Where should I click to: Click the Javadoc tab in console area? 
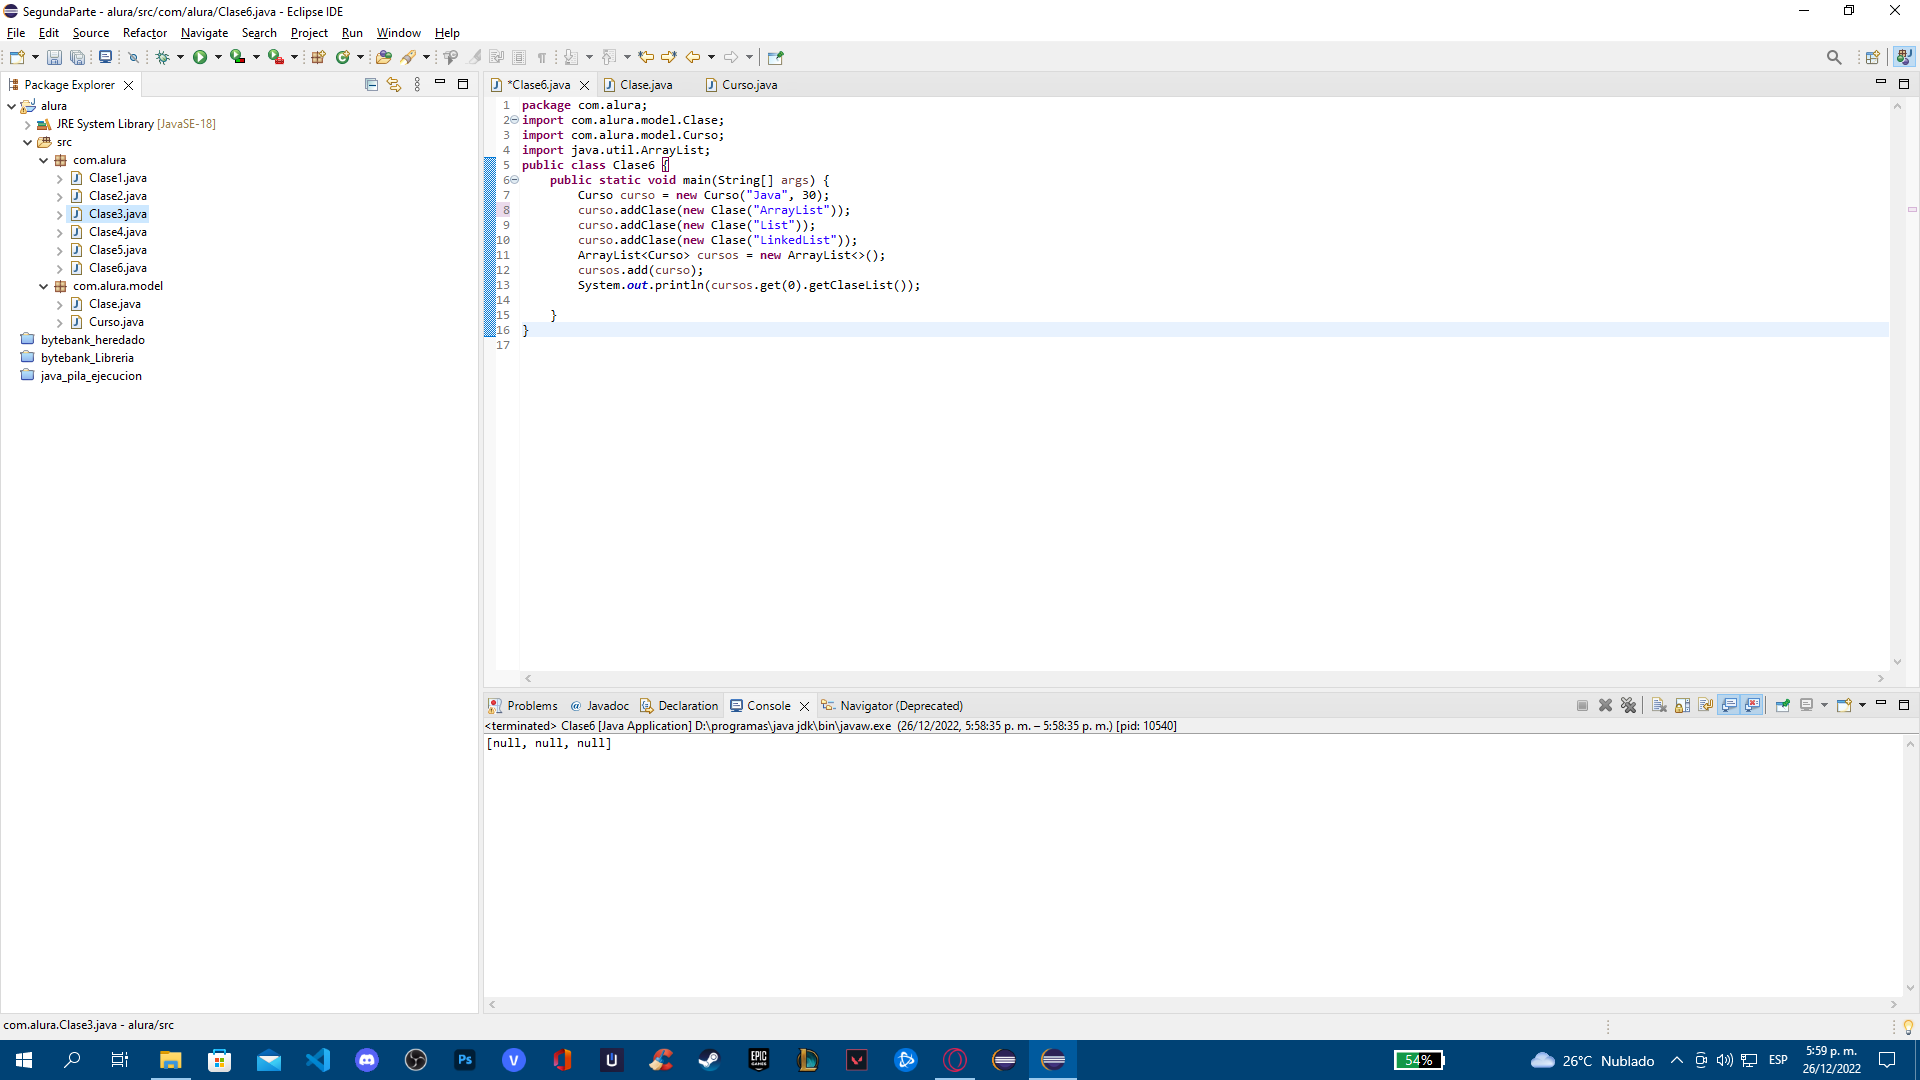605,705
